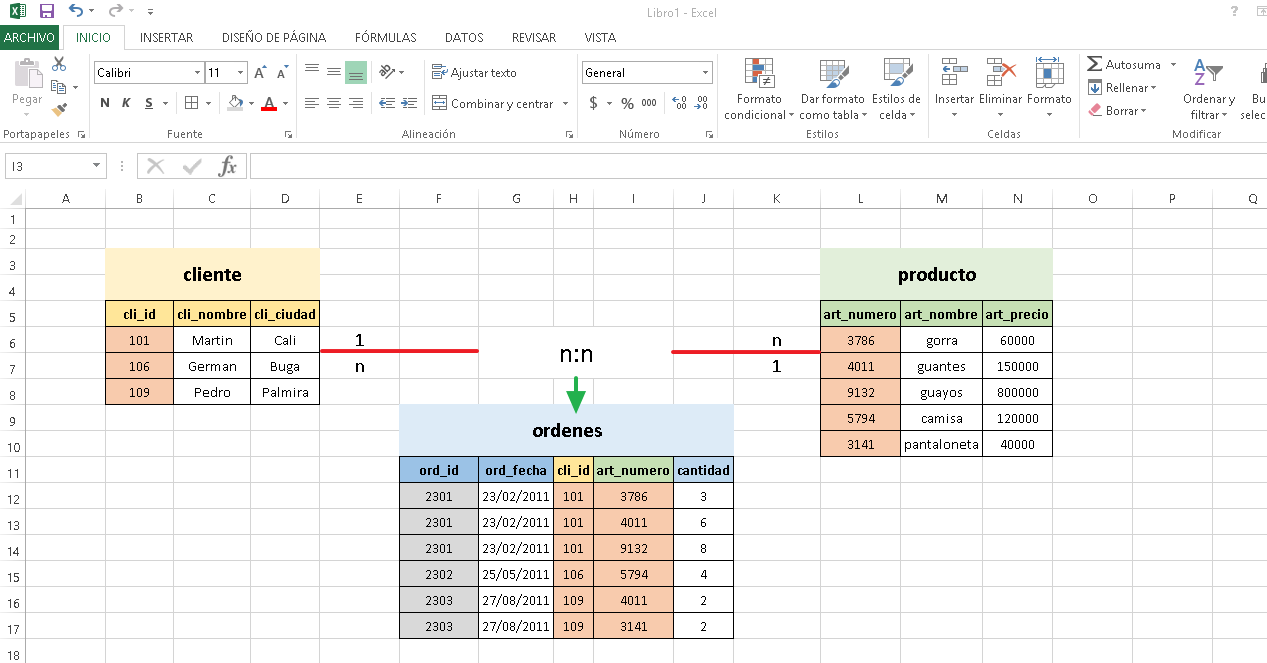The height and width of the screenshot is (663, 1267).
Task: Open the Name Box dropdown arrow
Action: (97, 166)
